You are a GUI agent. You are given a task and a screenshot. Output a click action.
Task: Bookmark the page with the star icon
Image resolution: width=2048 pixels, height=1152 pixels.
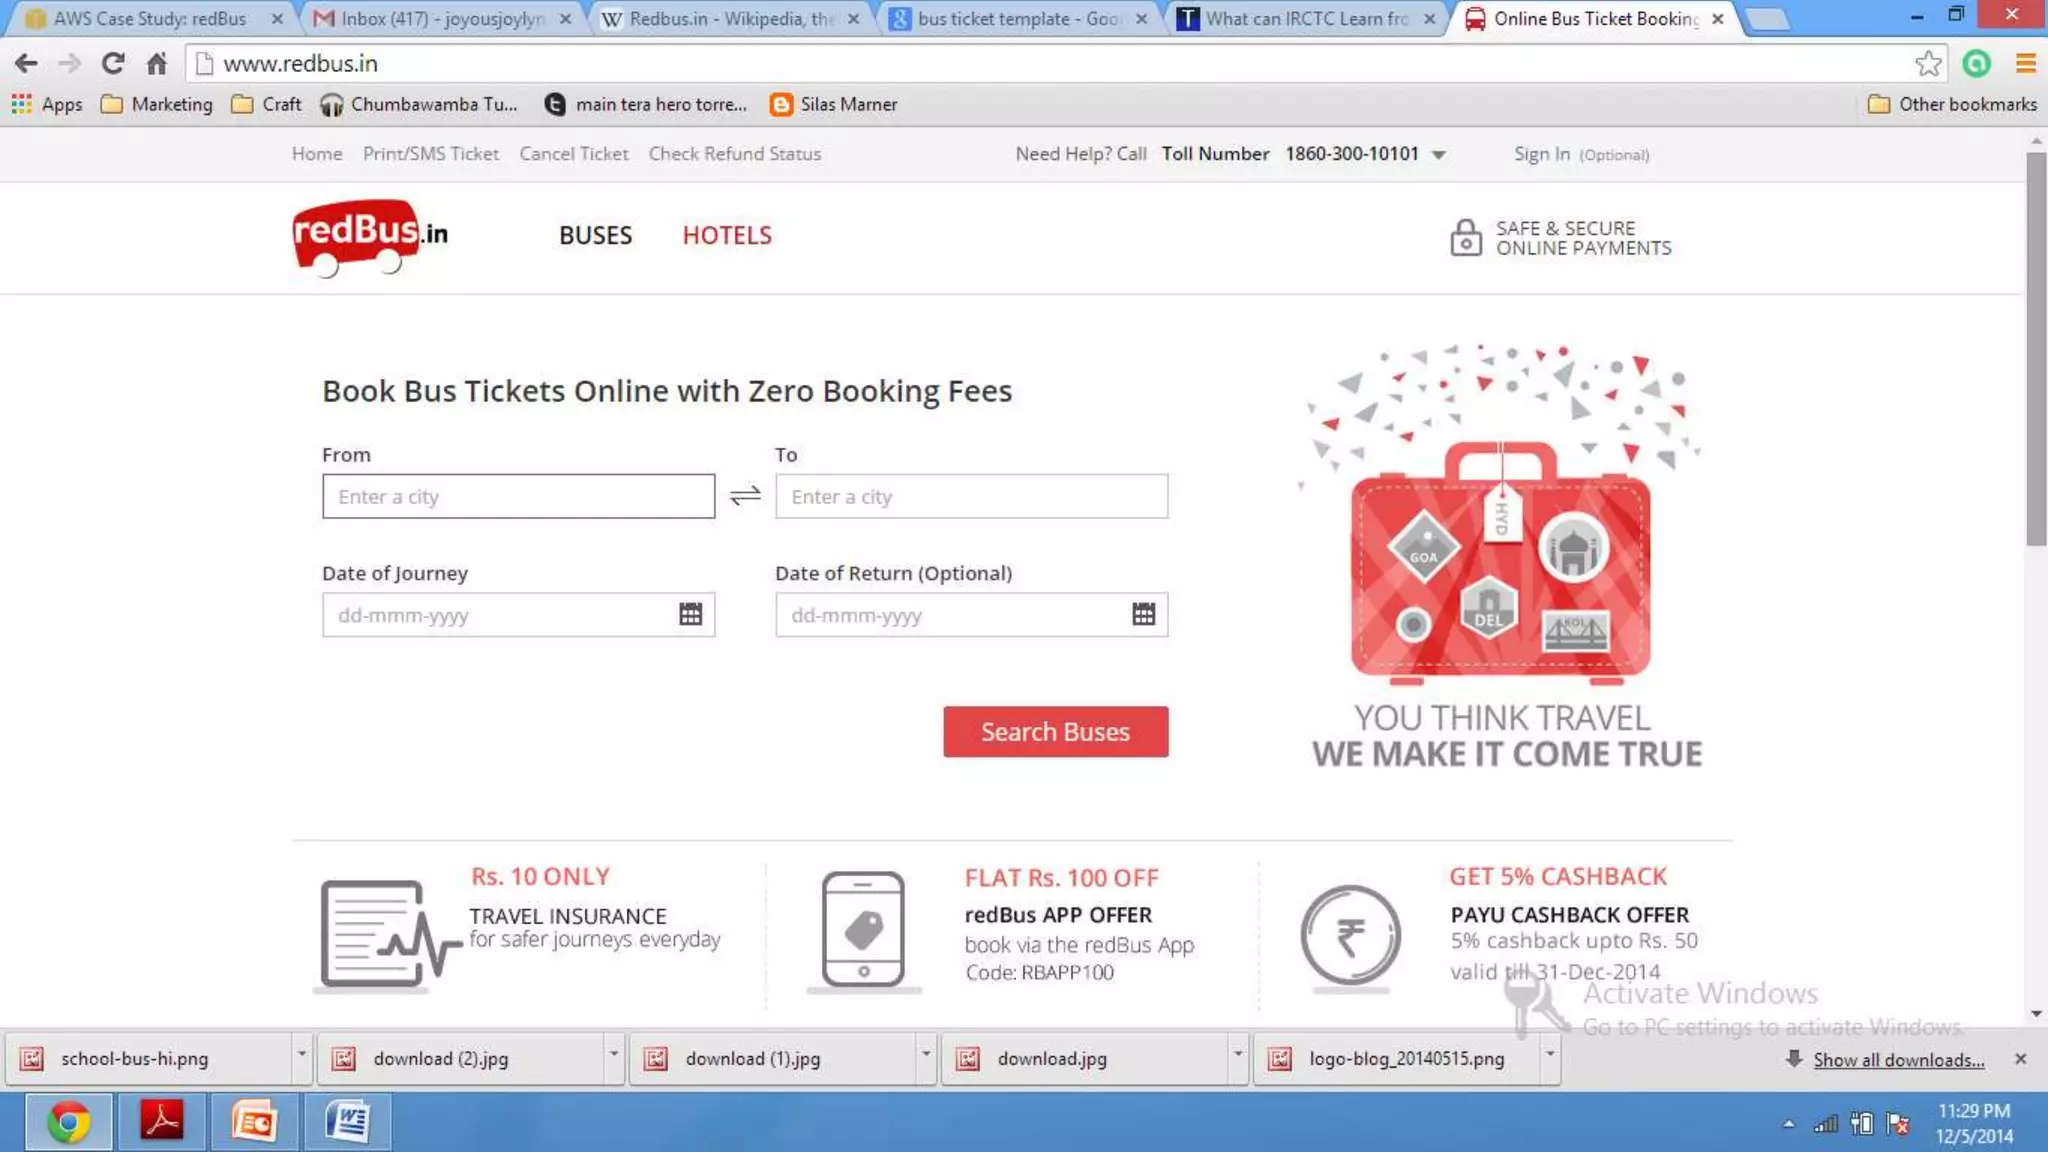coord(1928,64)
